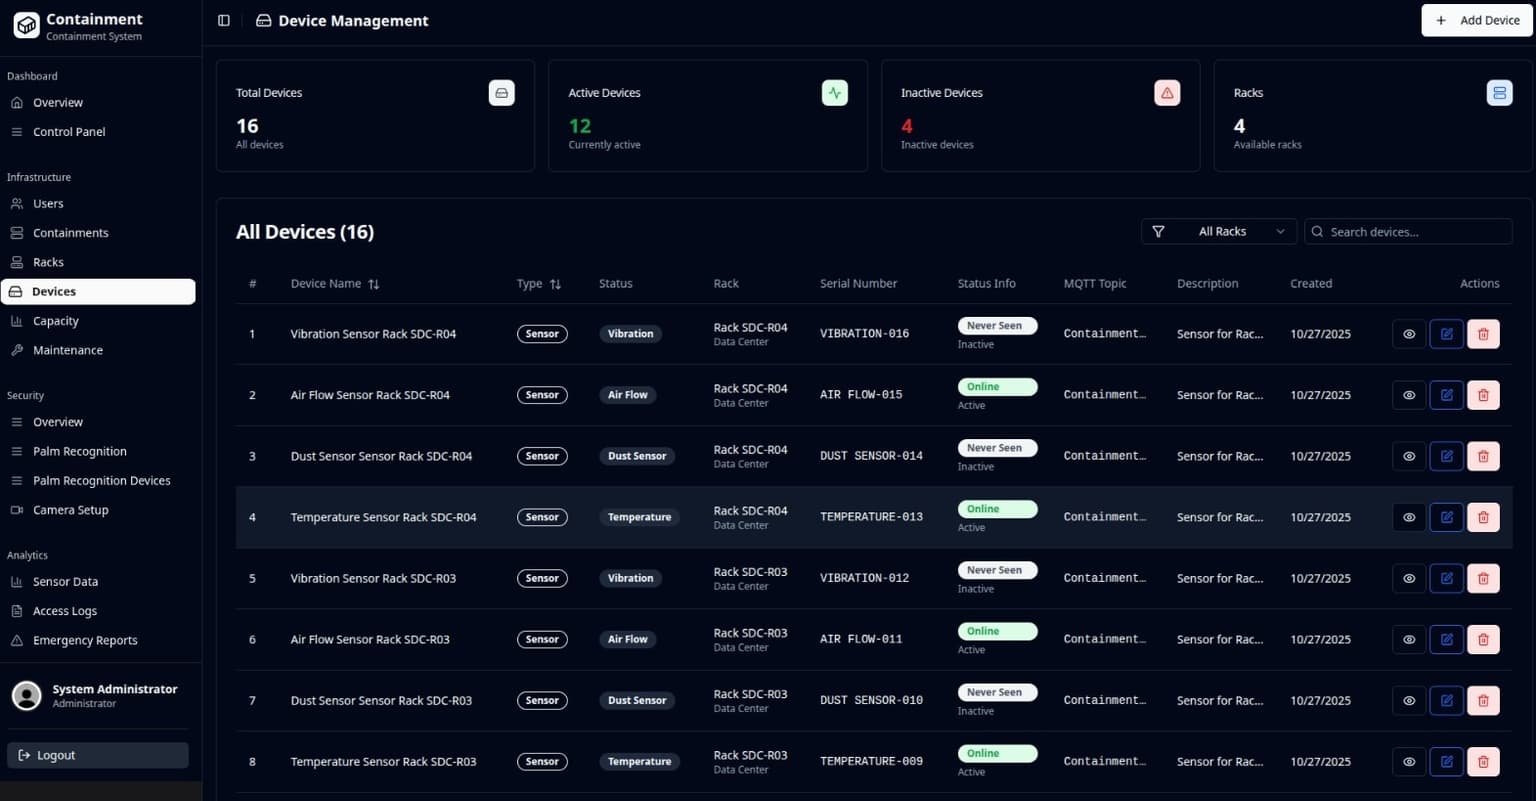Click the Add Device button
The height and width of the screenshot is (801, 1536).
tap(1475, 20)
